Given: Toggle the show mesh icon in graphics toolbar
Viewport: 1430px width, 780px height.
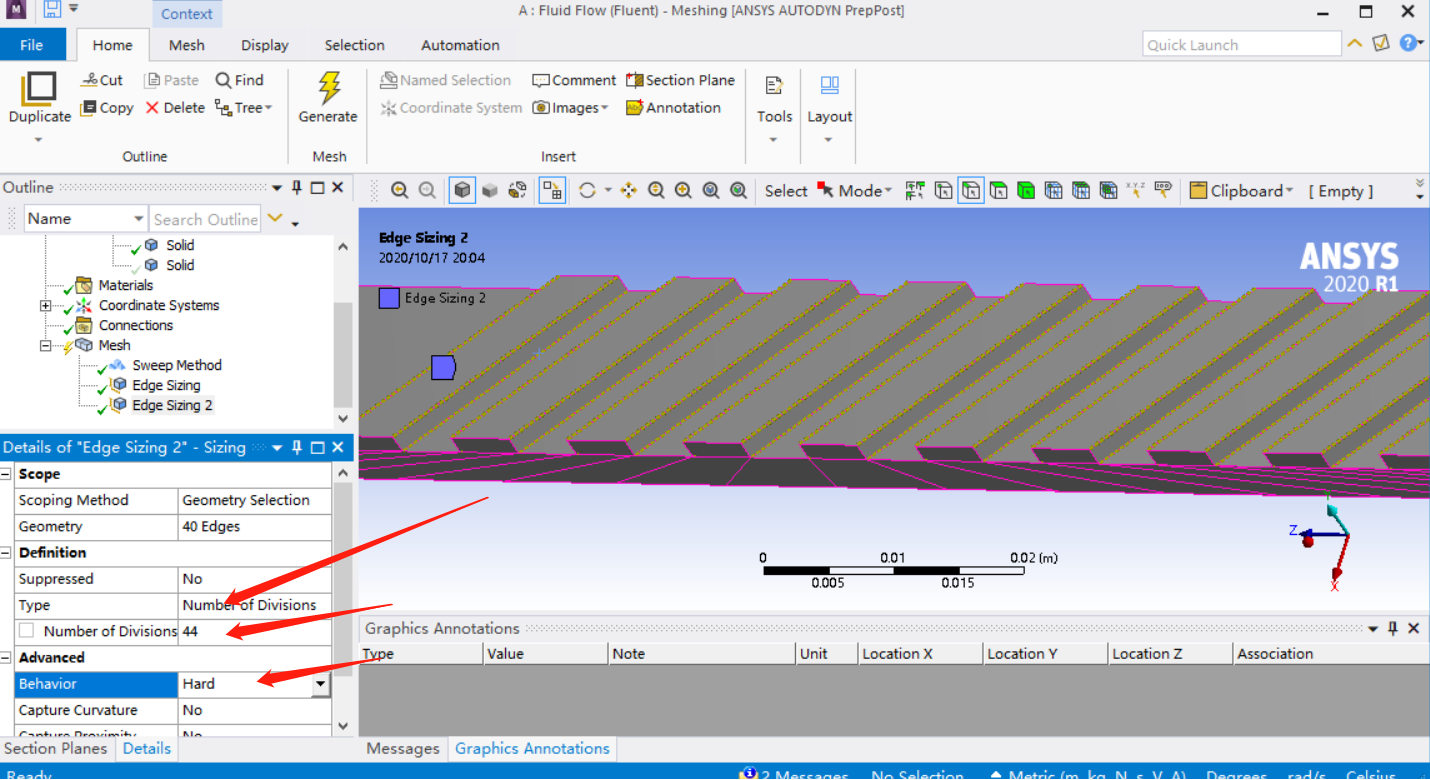Looking at the screenshot, I should 552,191.
